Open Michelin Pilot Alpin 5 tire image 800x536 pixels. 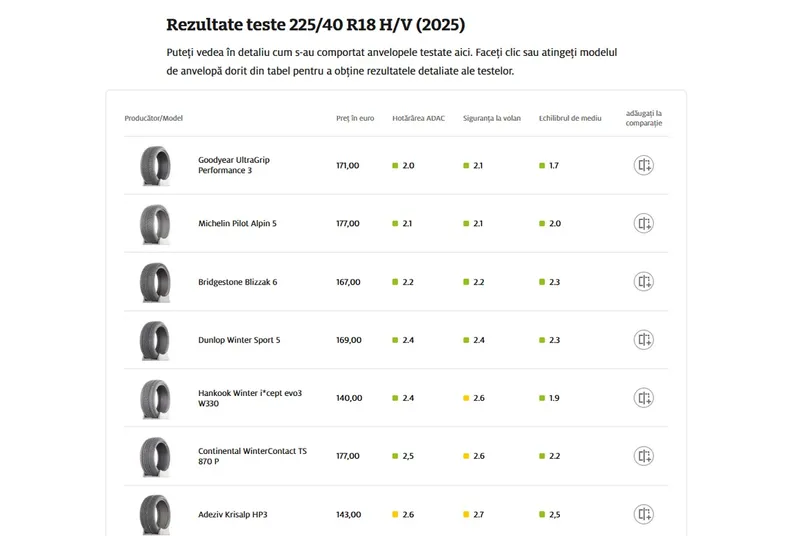tap(155, 224)
